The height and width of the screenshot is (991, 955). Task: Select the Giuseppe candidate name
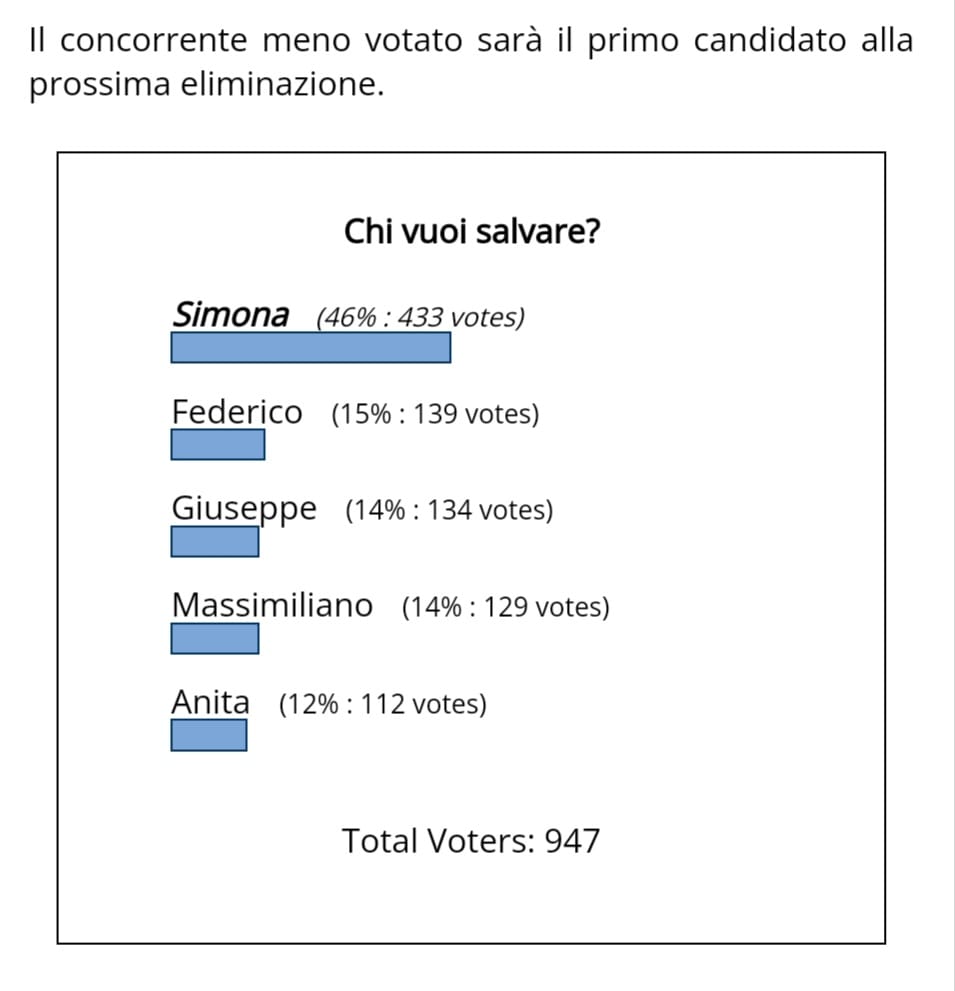pos(244,510)
